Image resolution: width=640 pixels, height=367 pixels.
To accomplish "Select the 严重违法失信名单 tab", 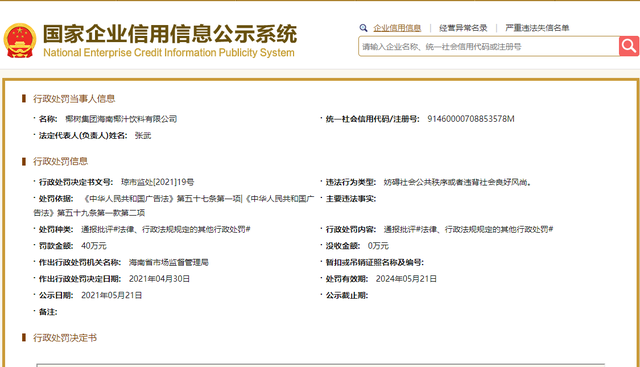I will pos(537,28).
